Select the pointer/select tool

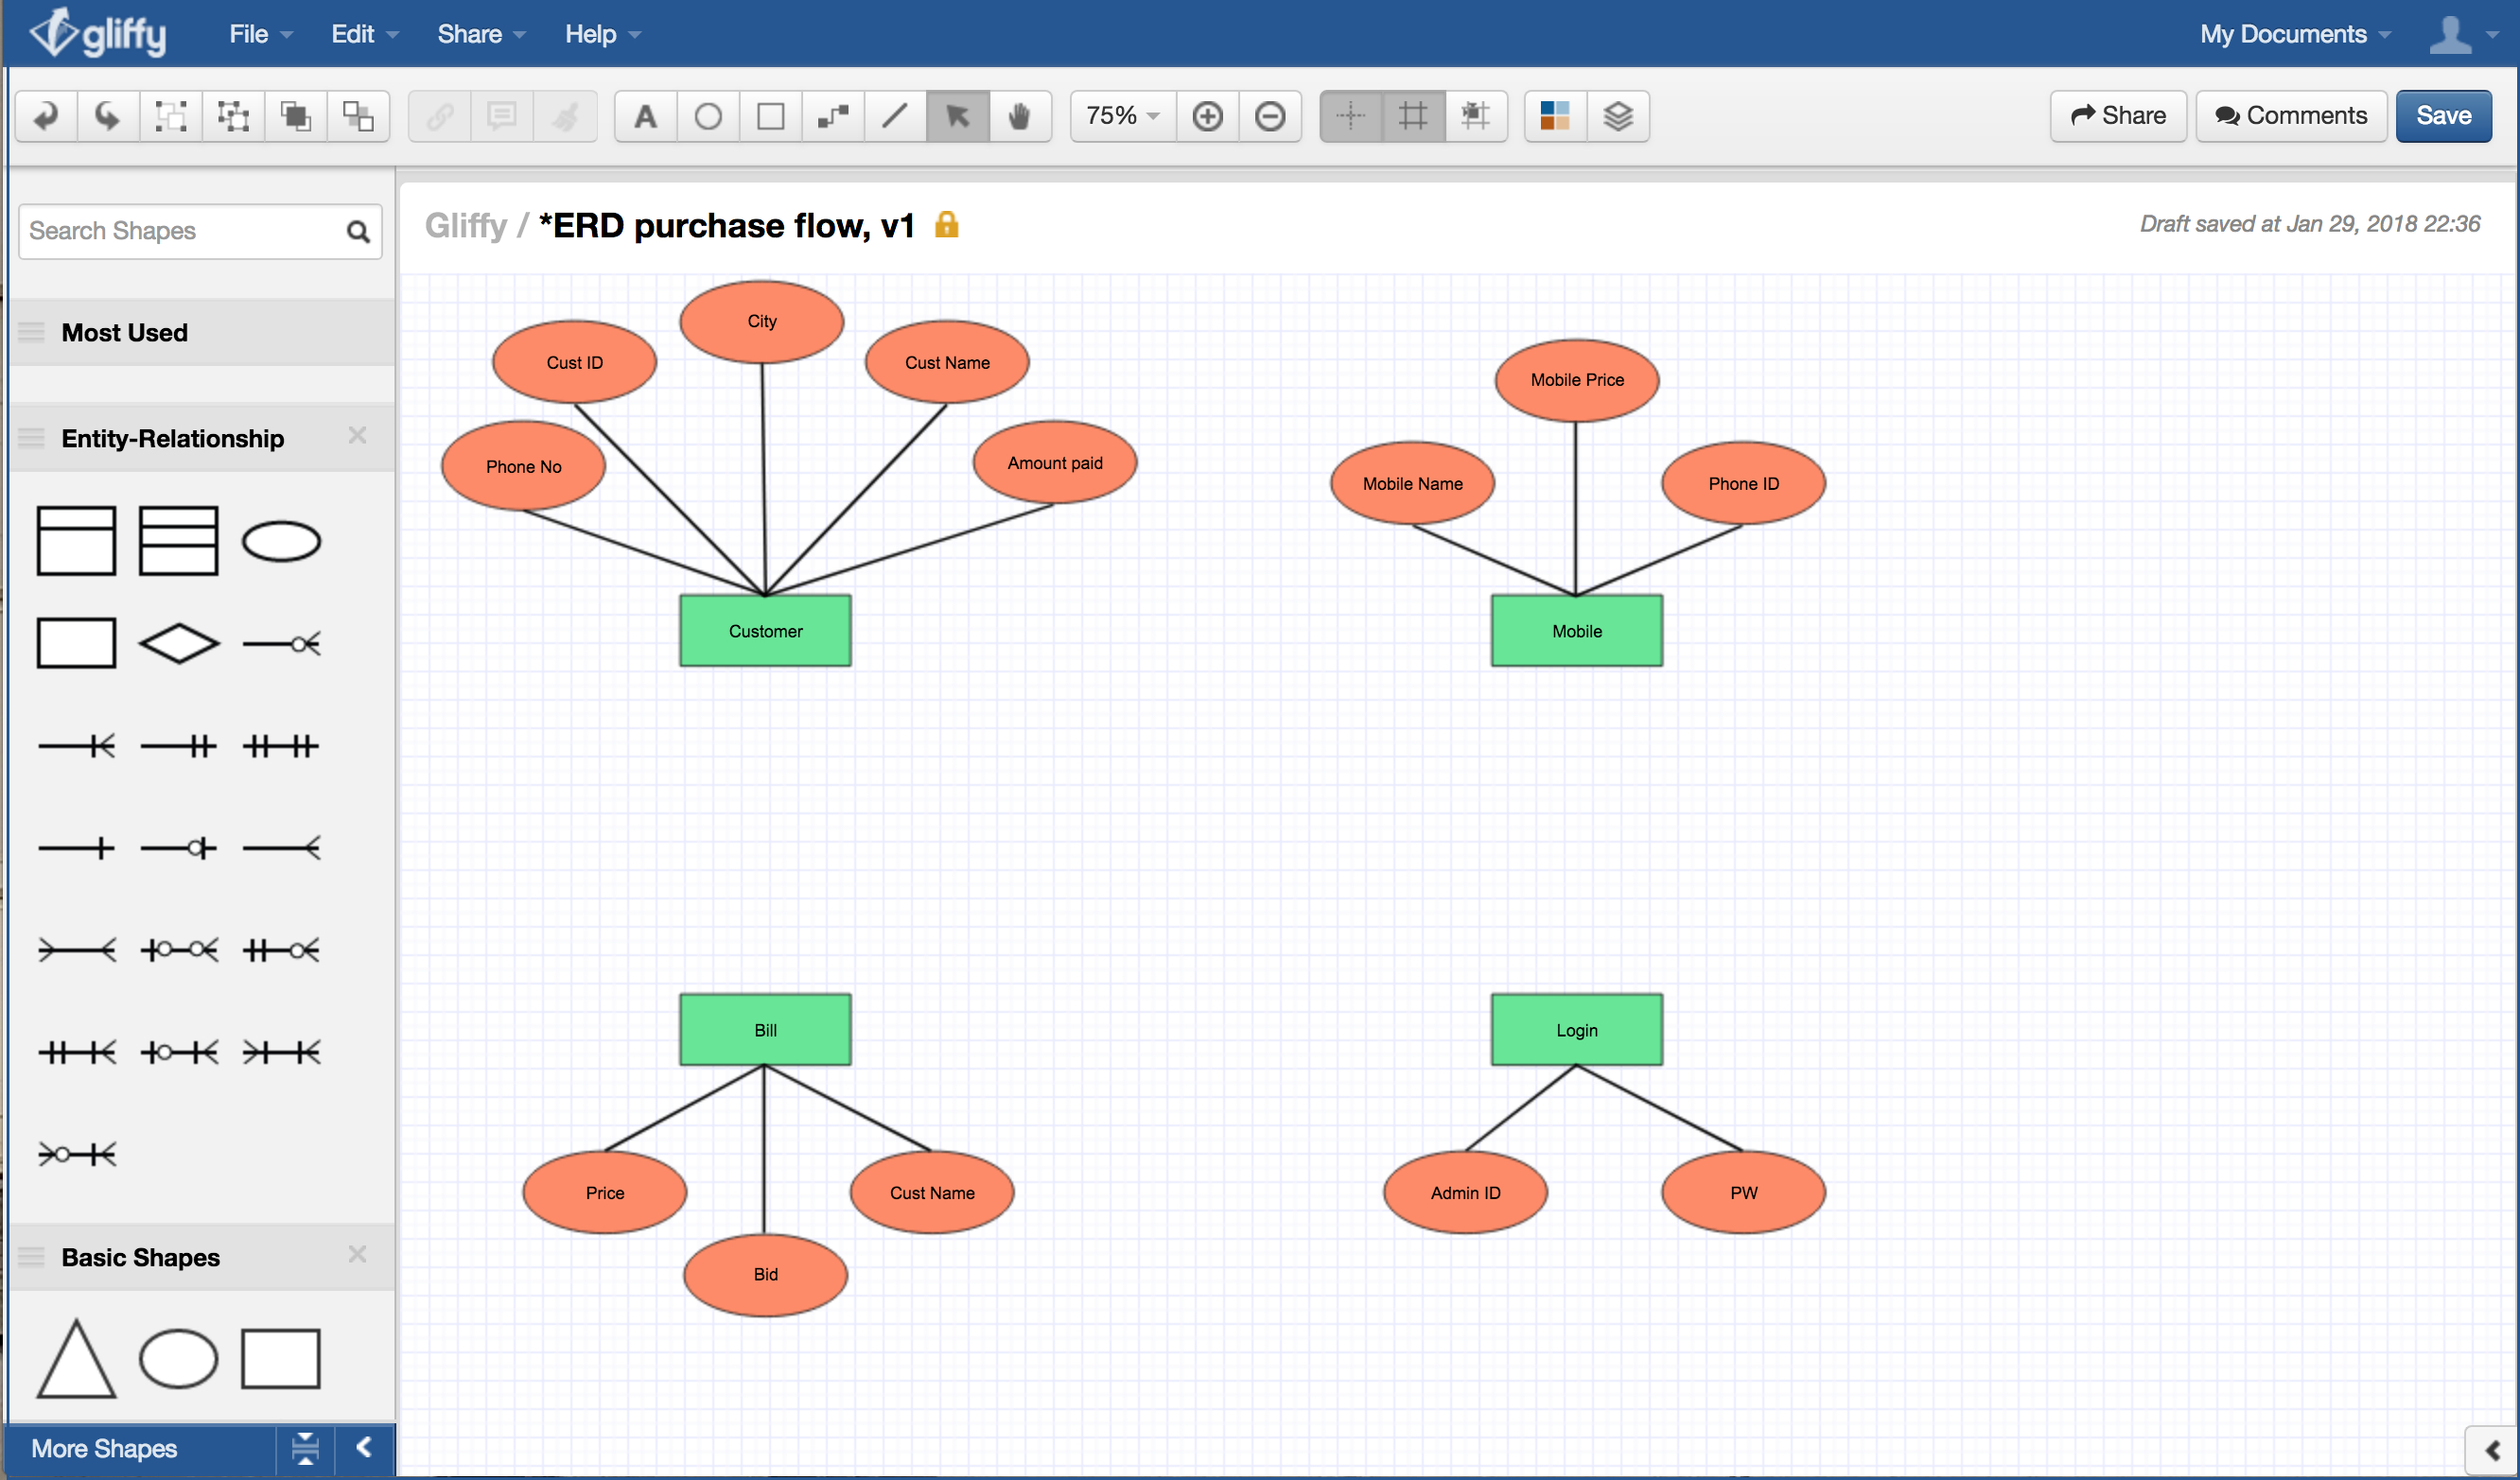pos(960,114)
